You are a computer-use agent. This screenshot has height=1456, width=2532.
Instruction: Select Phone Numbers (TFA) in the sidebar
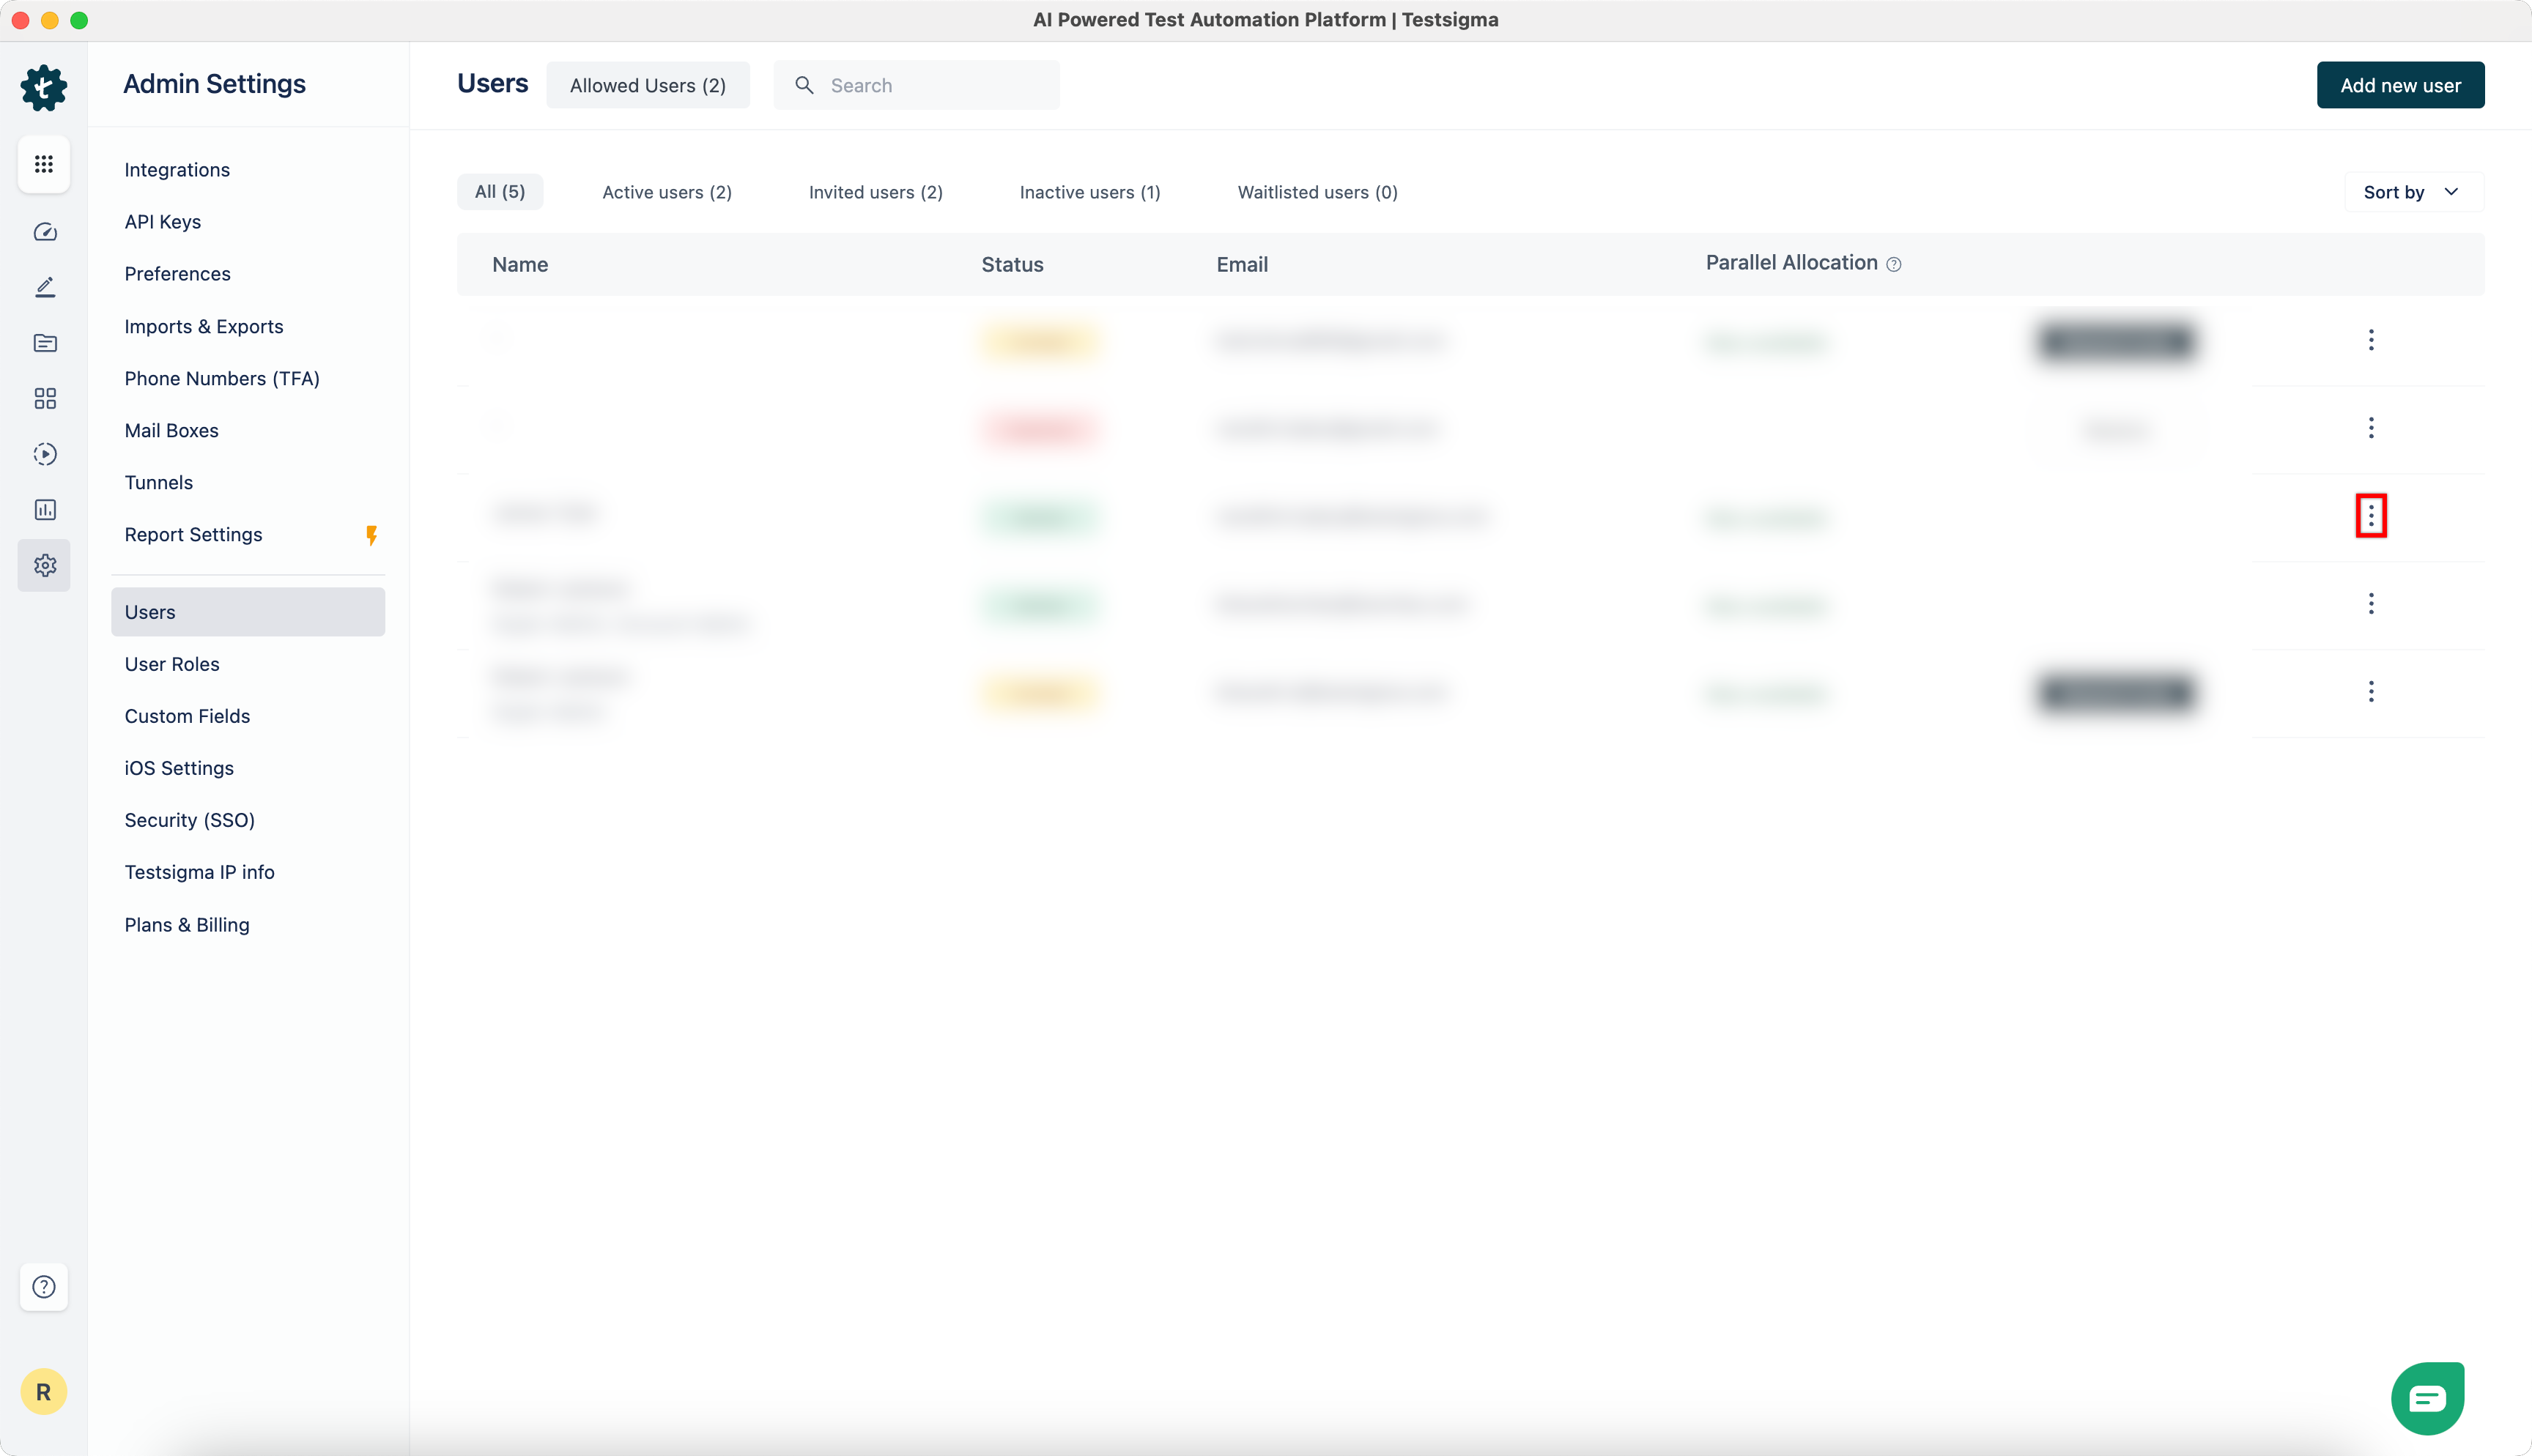click(222, 379)
